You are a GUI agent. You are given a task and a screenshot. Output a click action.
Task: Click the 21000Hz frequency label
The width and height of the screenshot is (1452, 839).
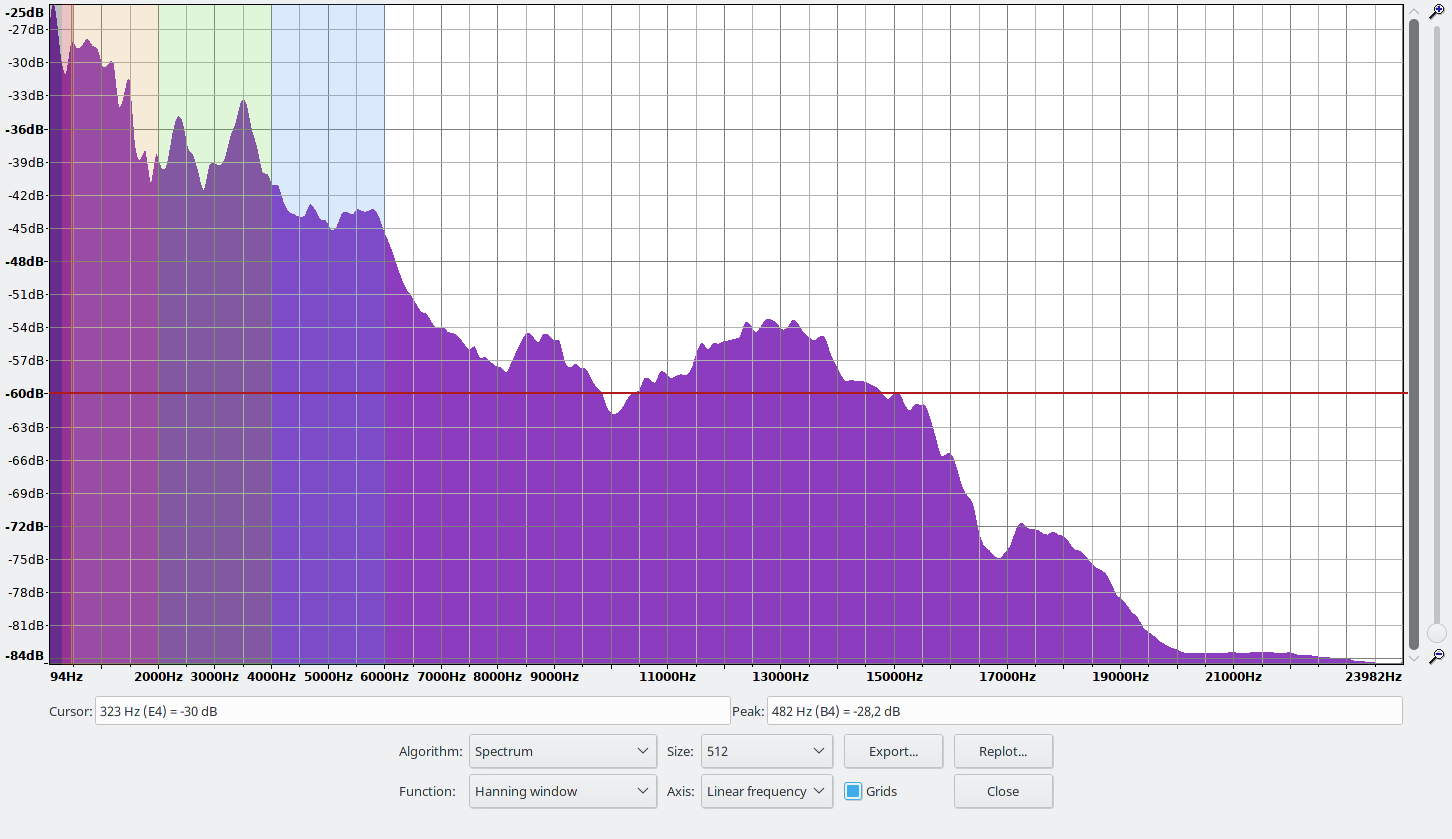click(1232, 677)
